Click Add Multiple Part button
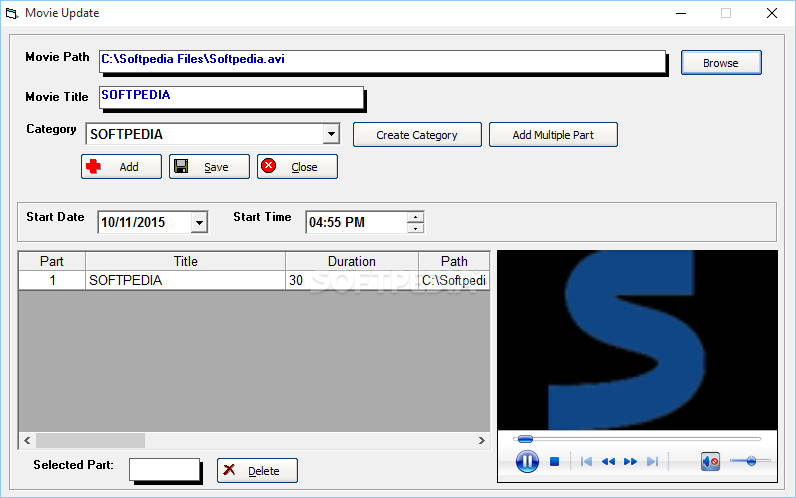Viewport: 796px width, 498px height. point(553,135)
